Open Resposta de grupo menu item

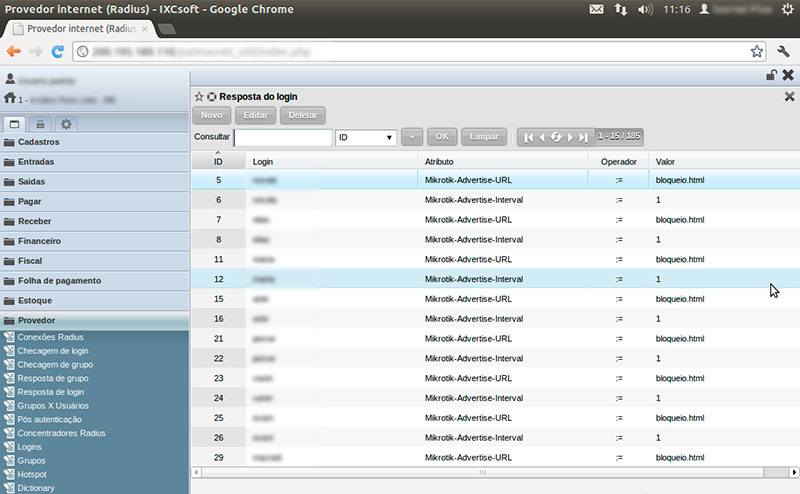[53, 378]
